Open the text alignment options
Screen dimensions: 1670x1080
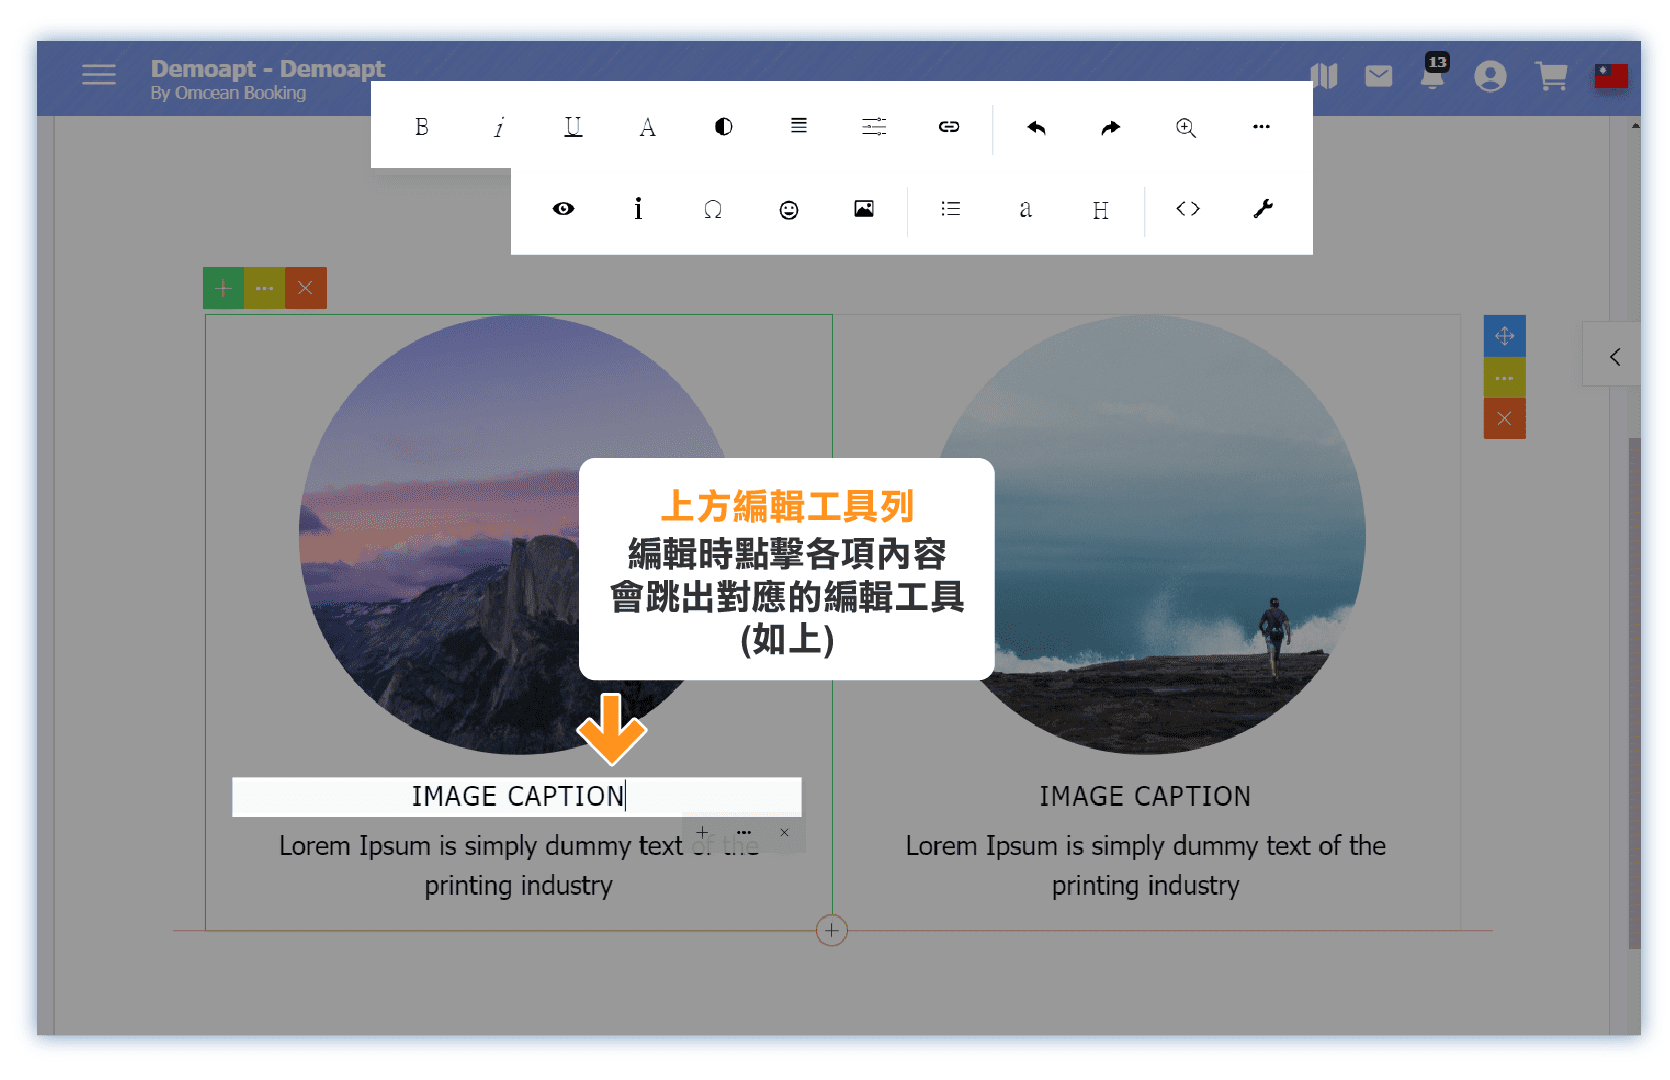798,126
